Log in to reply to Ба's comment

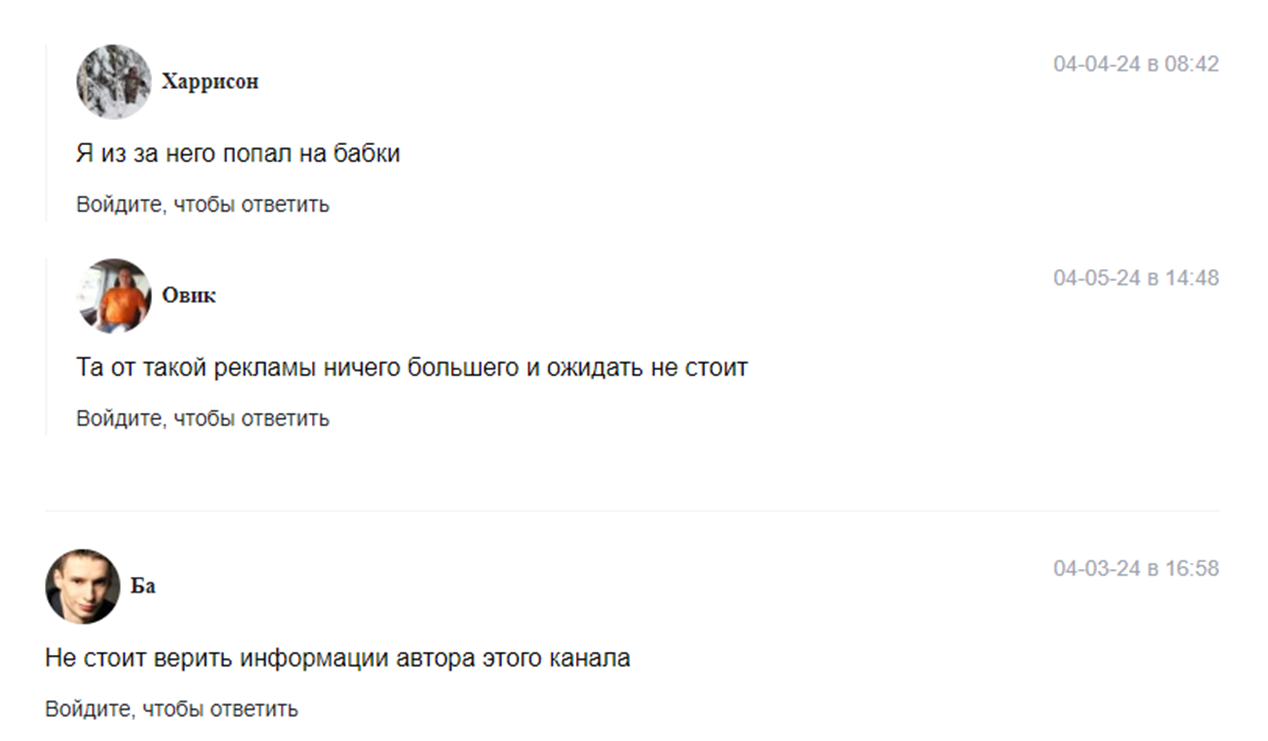pyautogui.click(x=171, y=710)
